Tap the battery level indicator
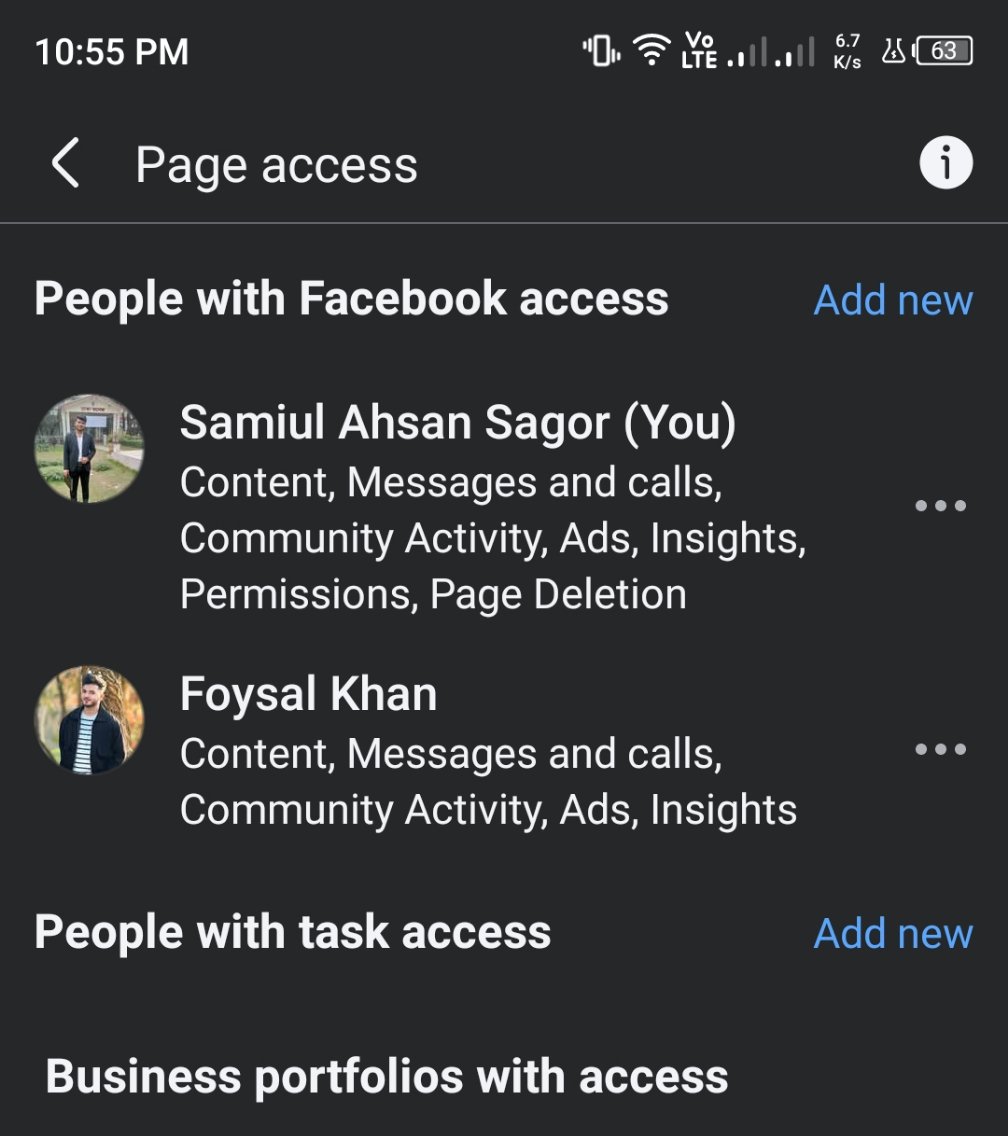This screenshot has height=1136, width=1008. (x=943, y=50)
